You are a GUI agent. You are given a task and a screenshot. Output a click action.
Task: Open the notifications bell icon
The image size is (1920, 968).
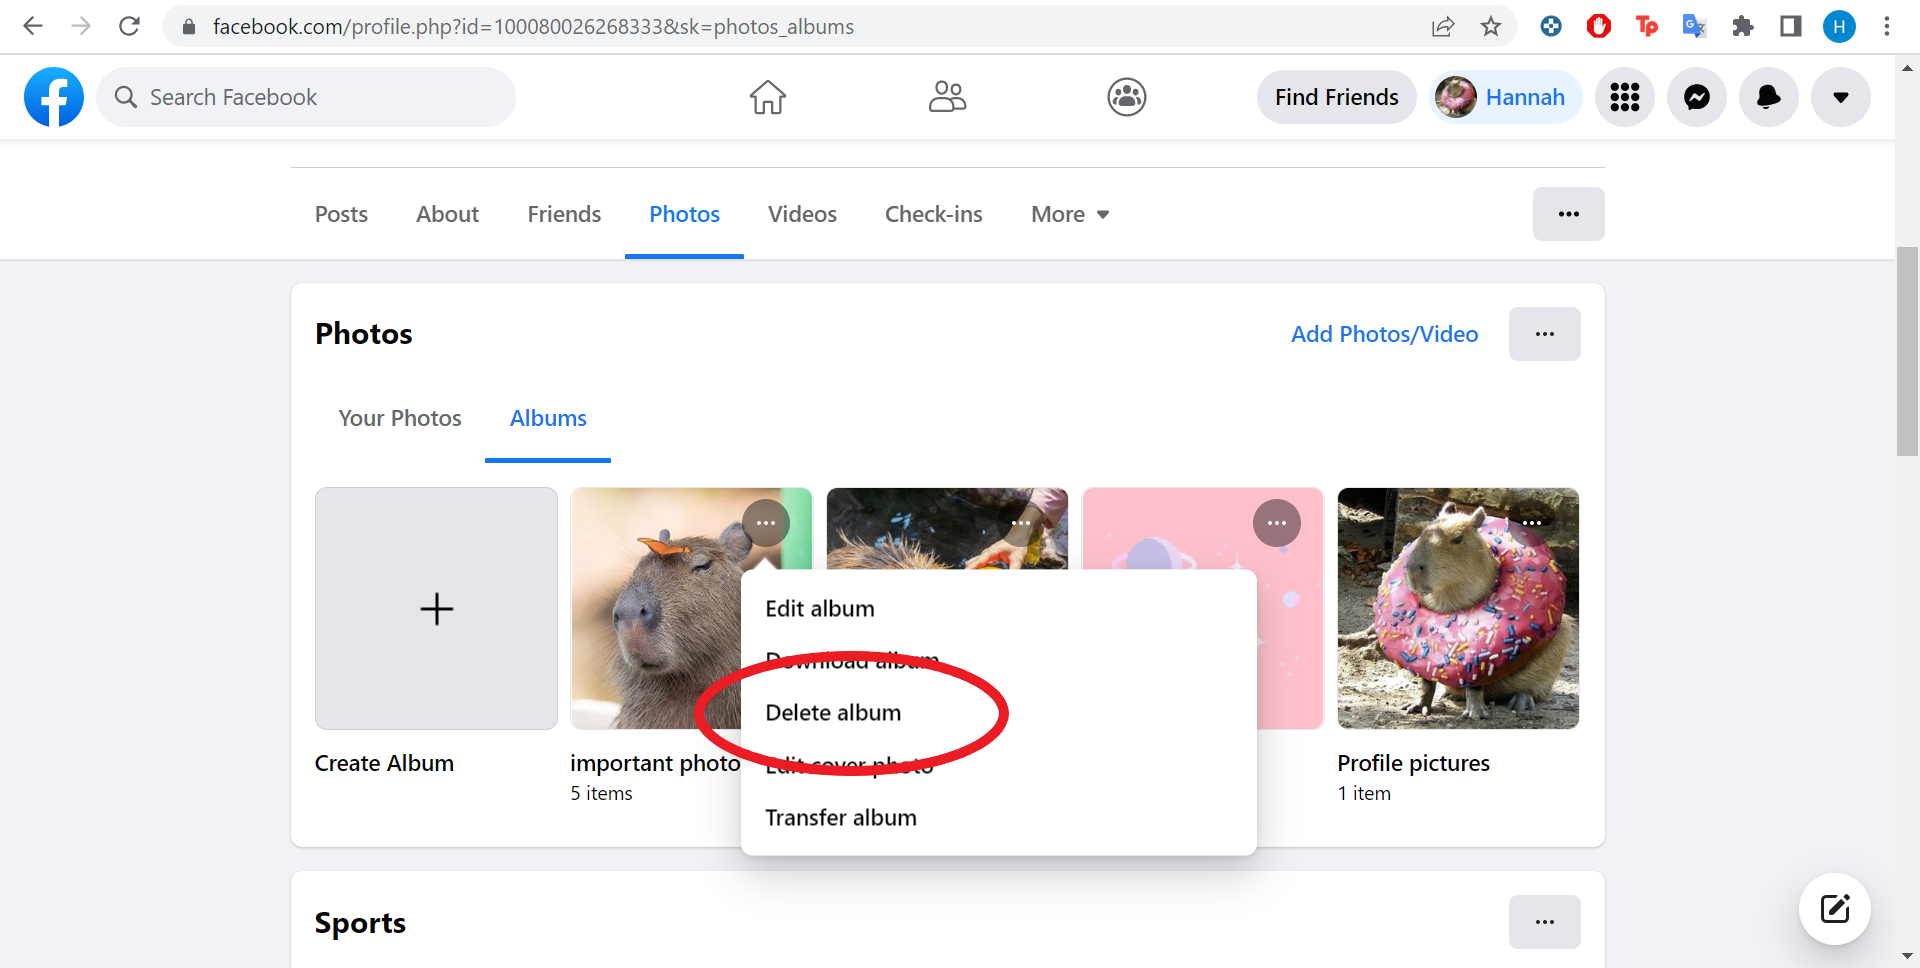(1769, 97)
